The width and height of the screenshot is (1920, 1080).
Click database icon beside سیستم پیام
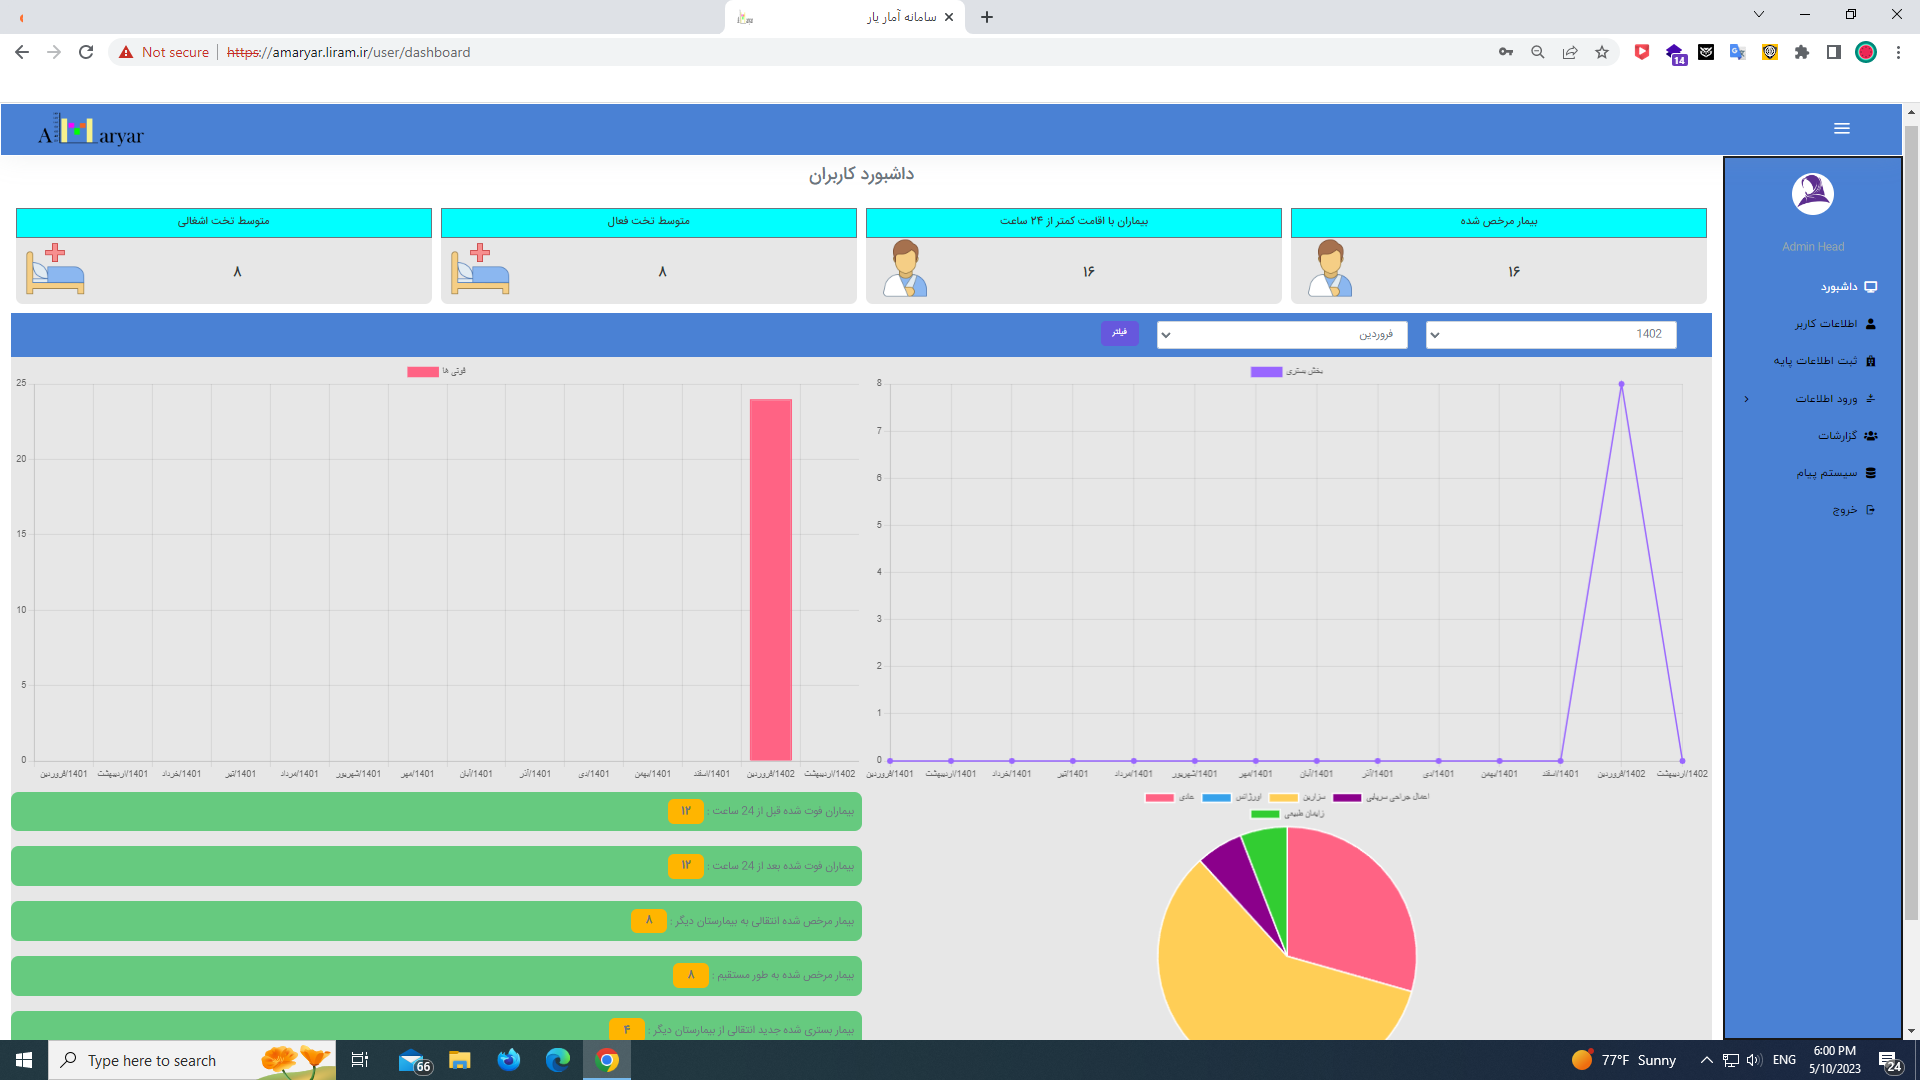[x=1871, y=473]
